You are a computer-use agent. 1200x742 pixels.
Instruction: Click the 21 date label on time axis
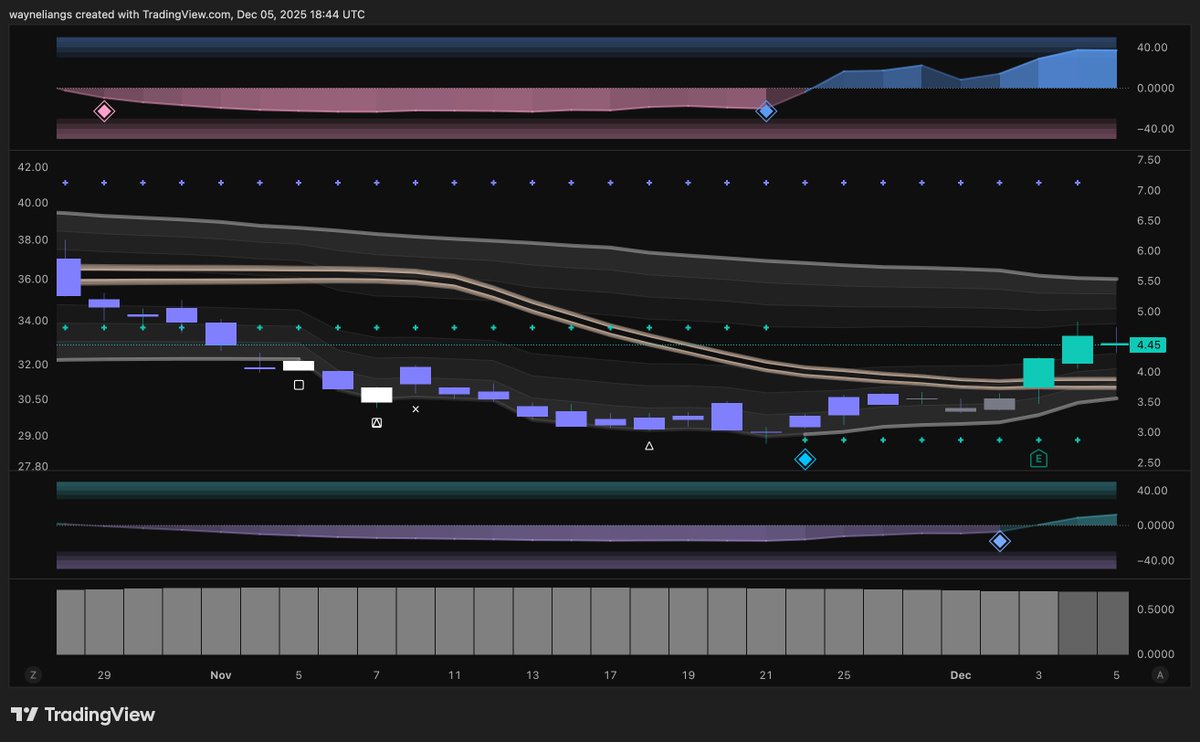(x=766, y=676)
